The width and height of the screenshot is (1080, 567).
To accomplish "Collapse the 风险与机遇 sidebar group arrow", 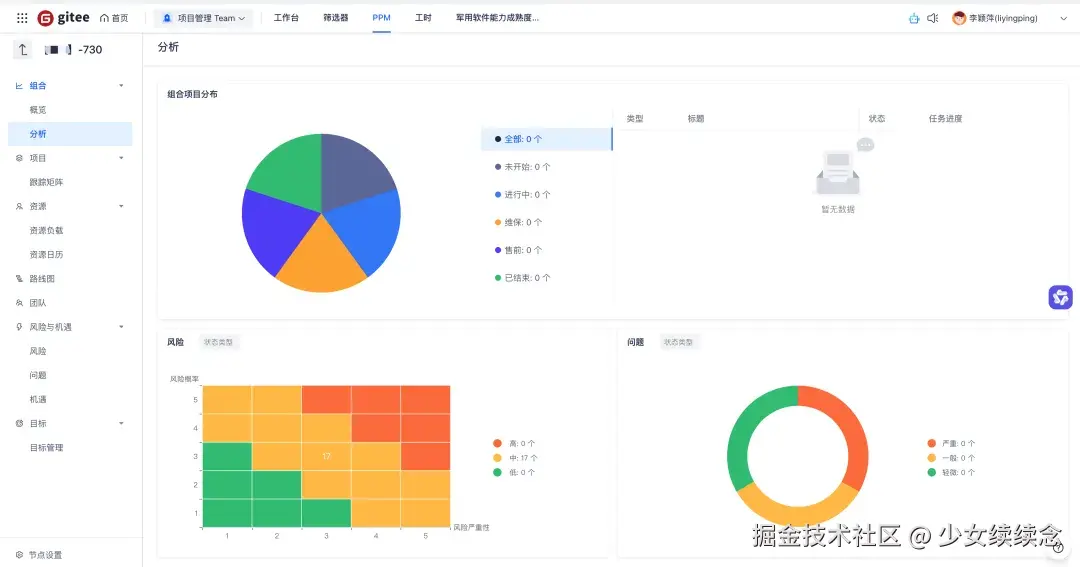I will tap(121, 327).
